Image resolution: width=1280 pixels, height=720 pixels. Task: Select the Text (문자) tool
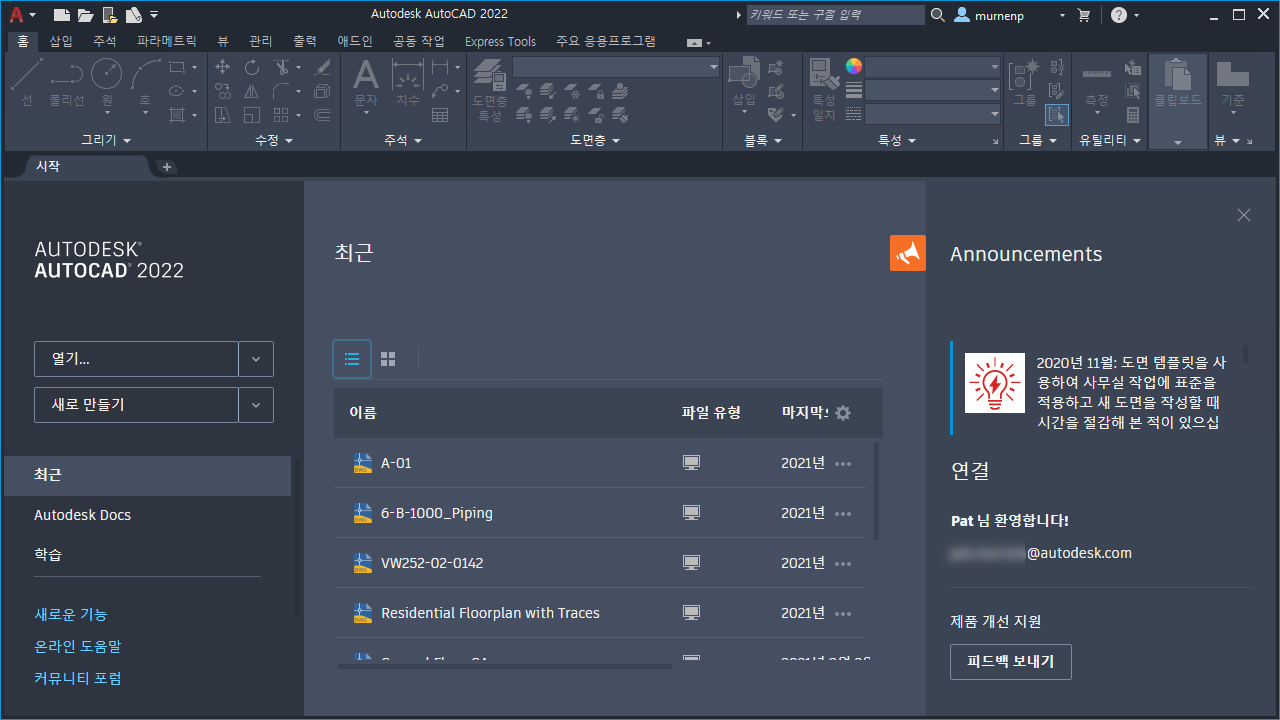[366, 82]
